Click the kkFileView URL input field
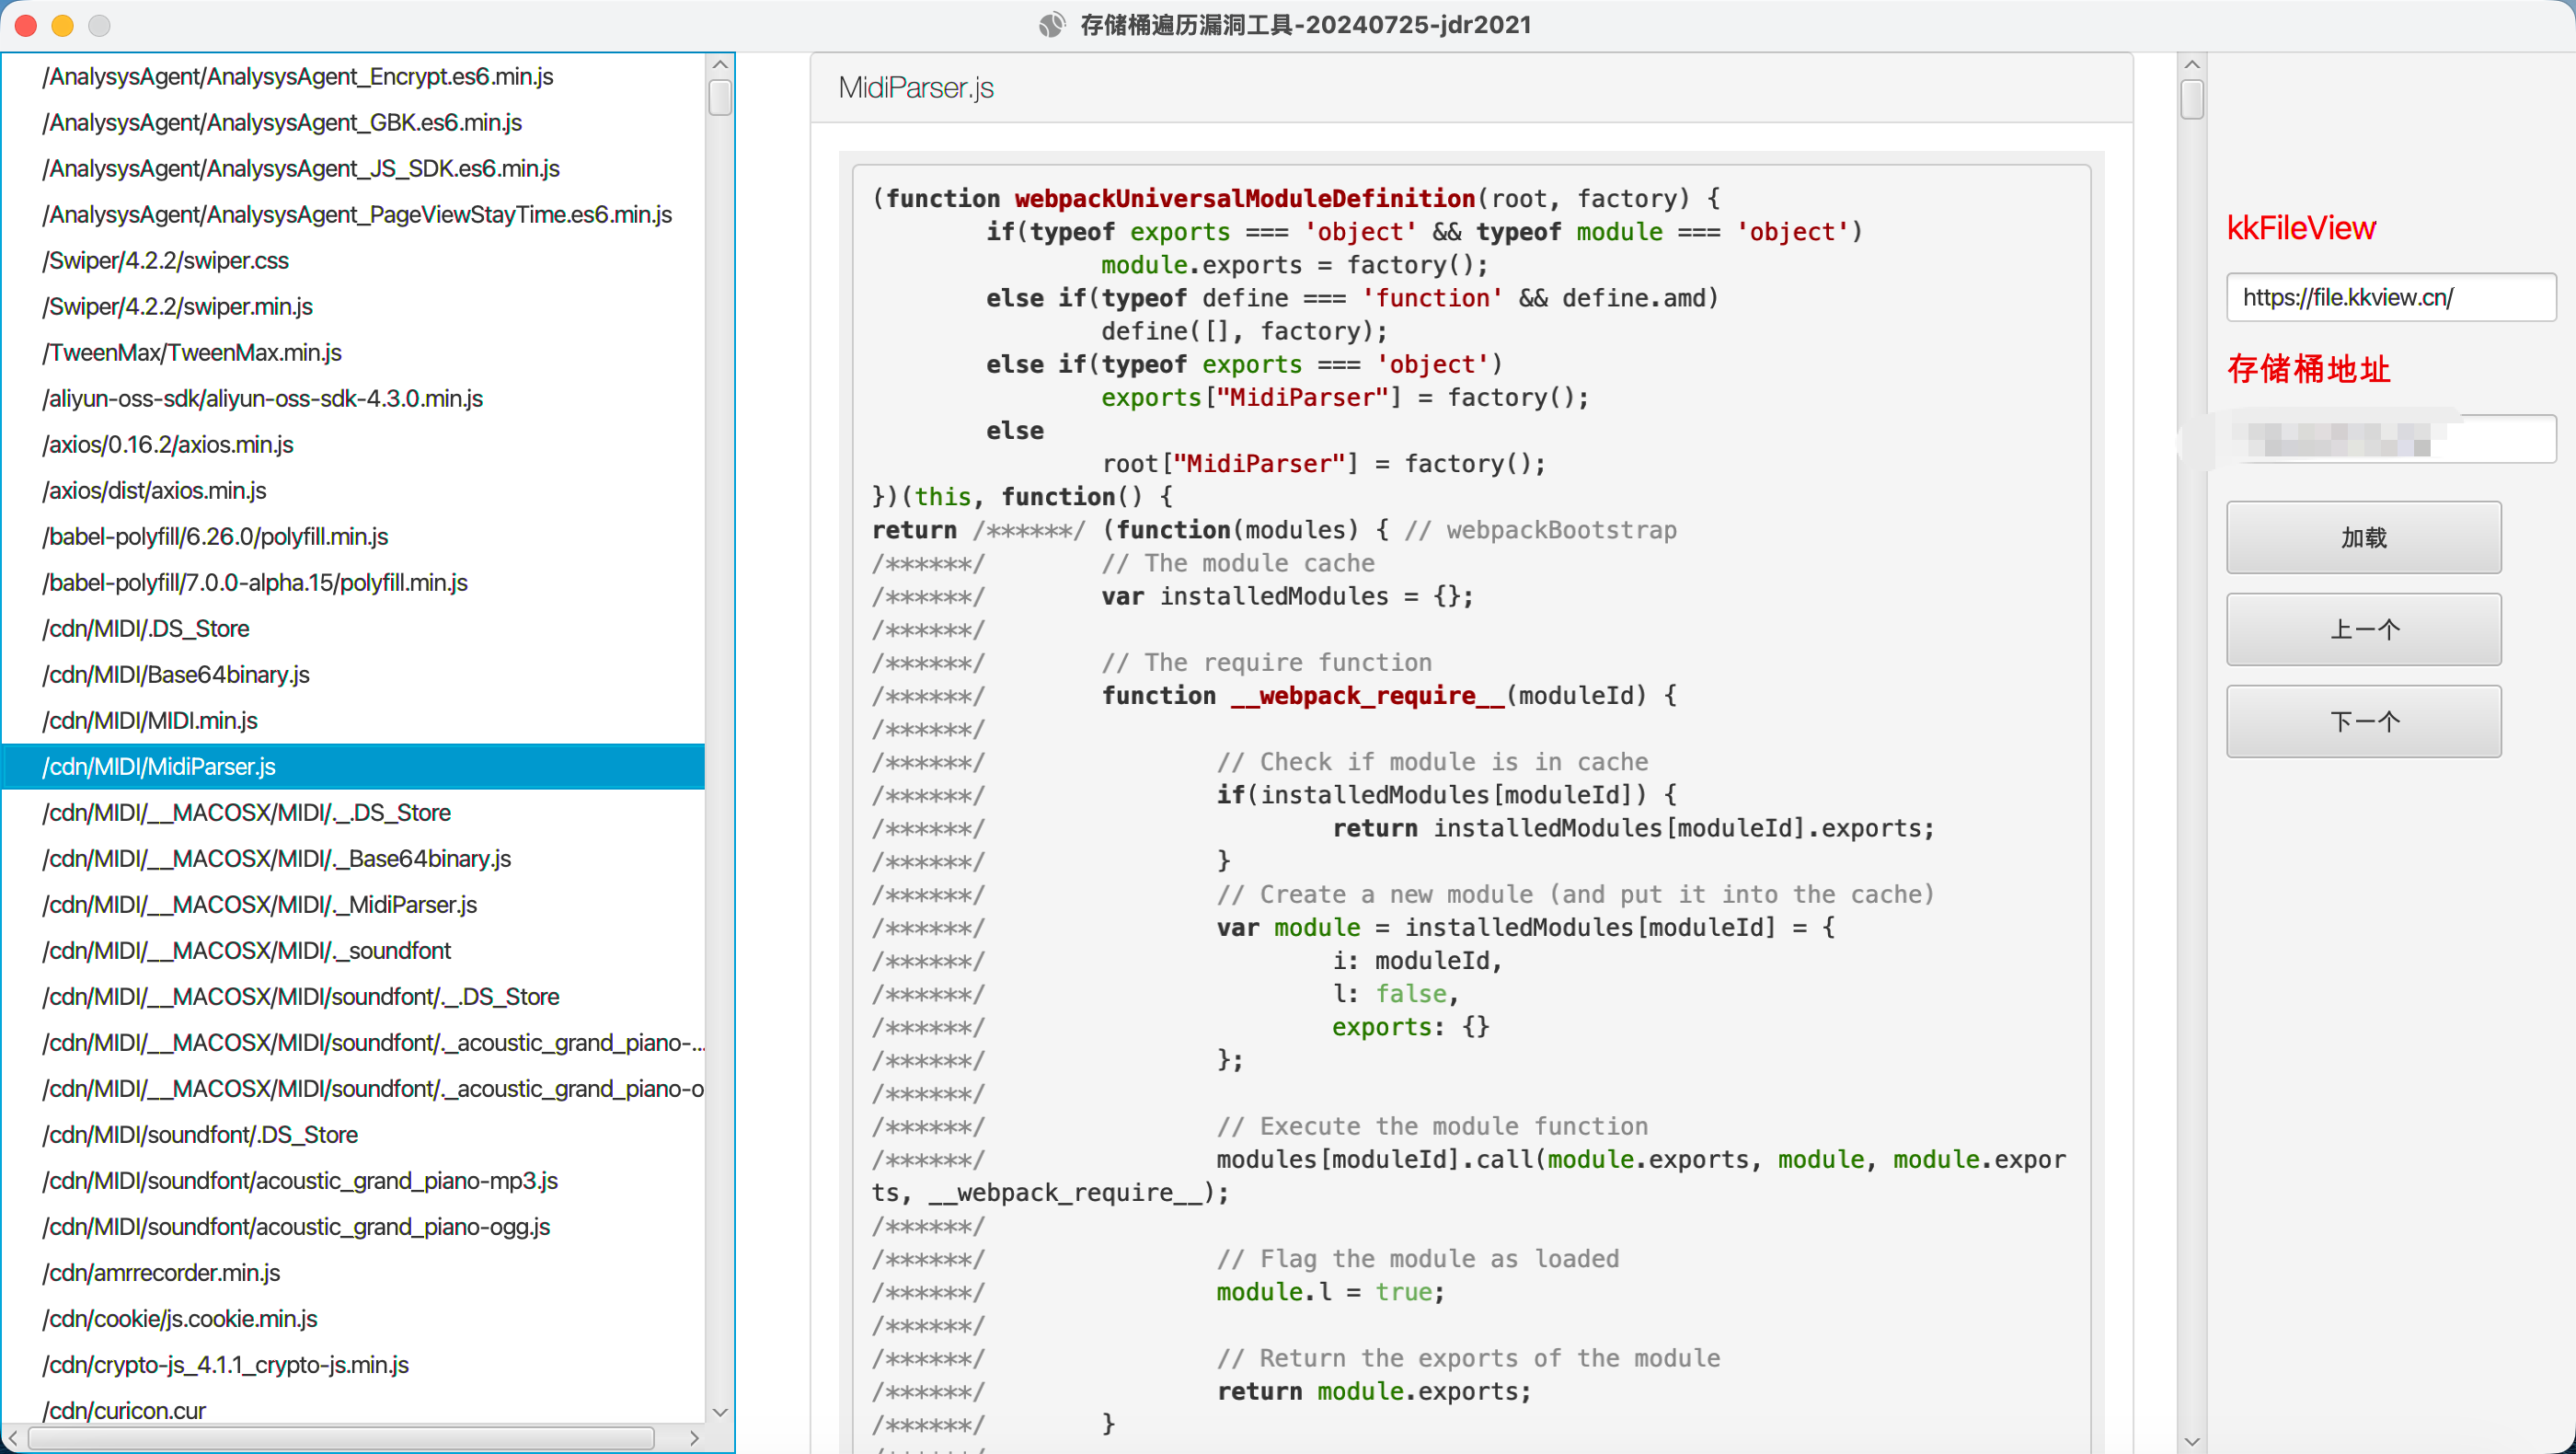The height and width of the screenshot is (1454, 2576). point(2389,297)
